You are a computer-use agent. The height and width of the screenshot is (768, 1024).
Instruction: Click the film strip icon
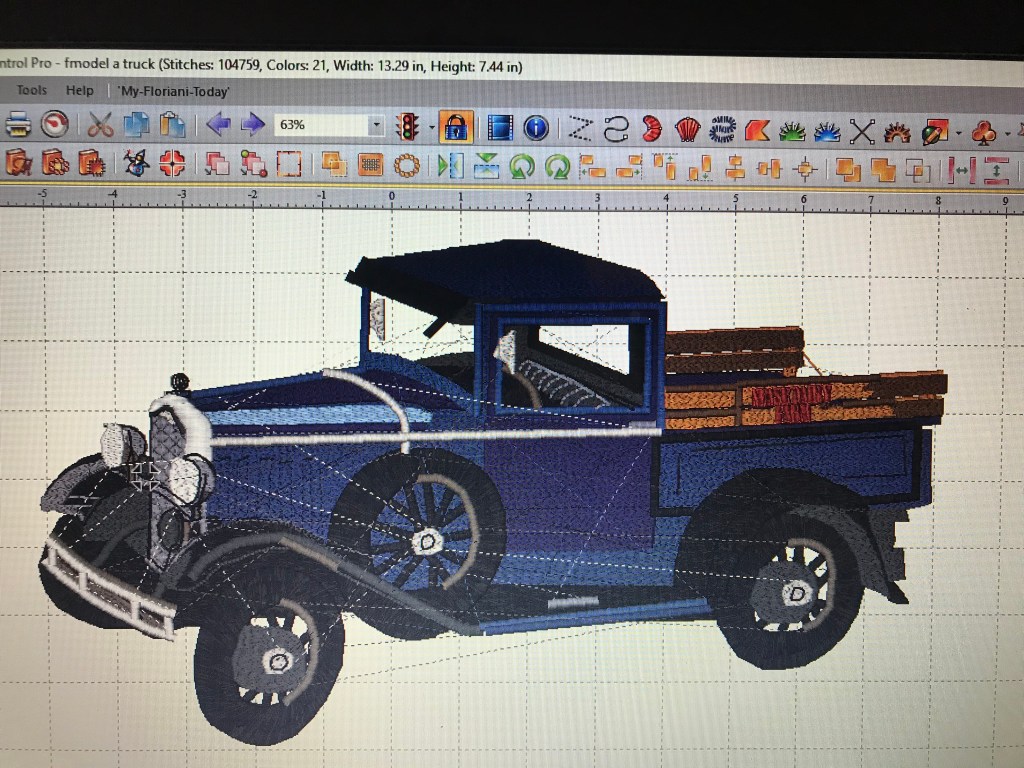pyautogui.click(x=499, y=127)
